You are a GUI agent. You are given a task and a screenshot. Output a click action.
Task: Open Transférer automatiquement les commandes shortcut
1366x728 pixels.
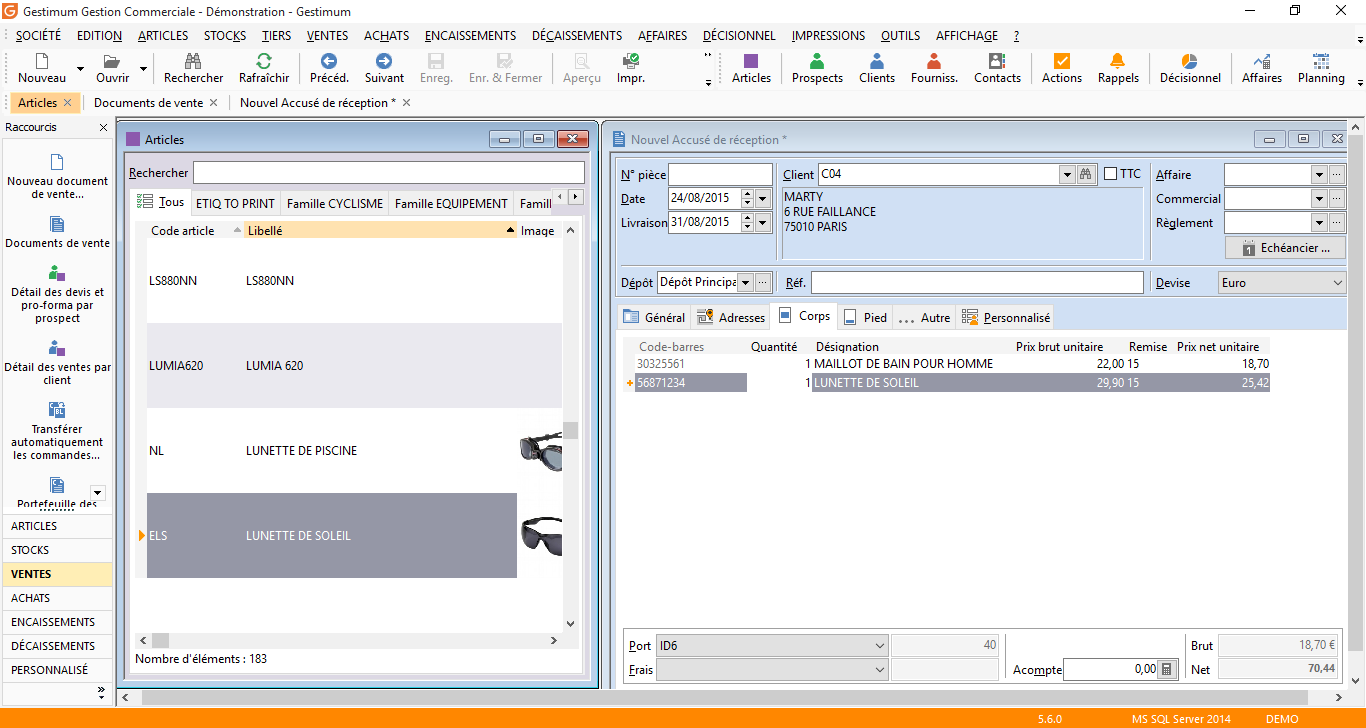pyautogui.click(x=57, y=432)
